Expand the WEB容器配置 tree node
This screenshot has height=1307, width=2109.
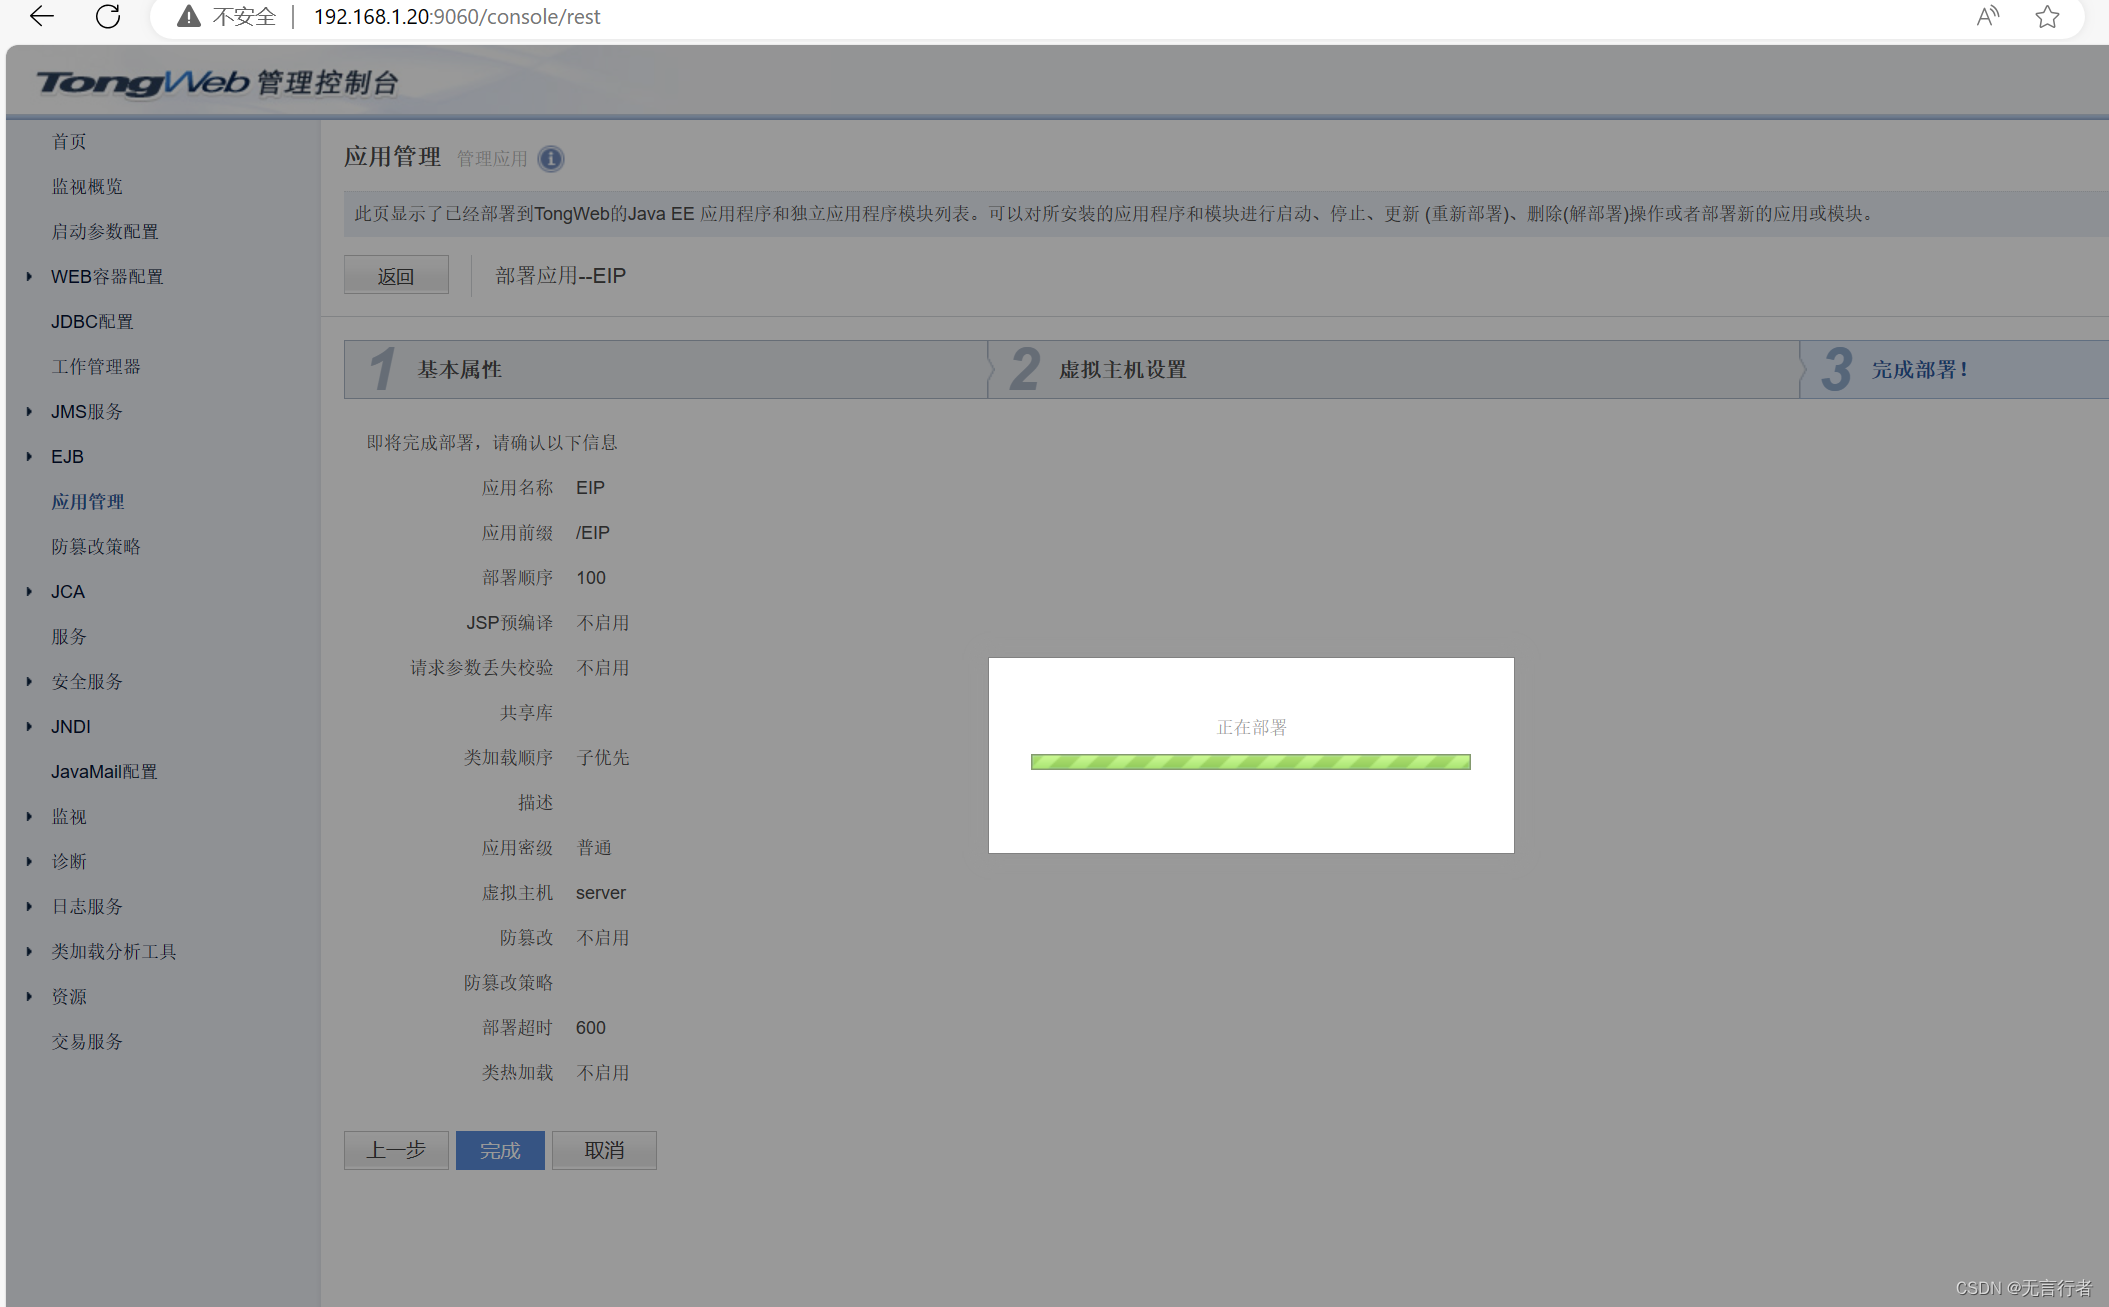[29, 276]
